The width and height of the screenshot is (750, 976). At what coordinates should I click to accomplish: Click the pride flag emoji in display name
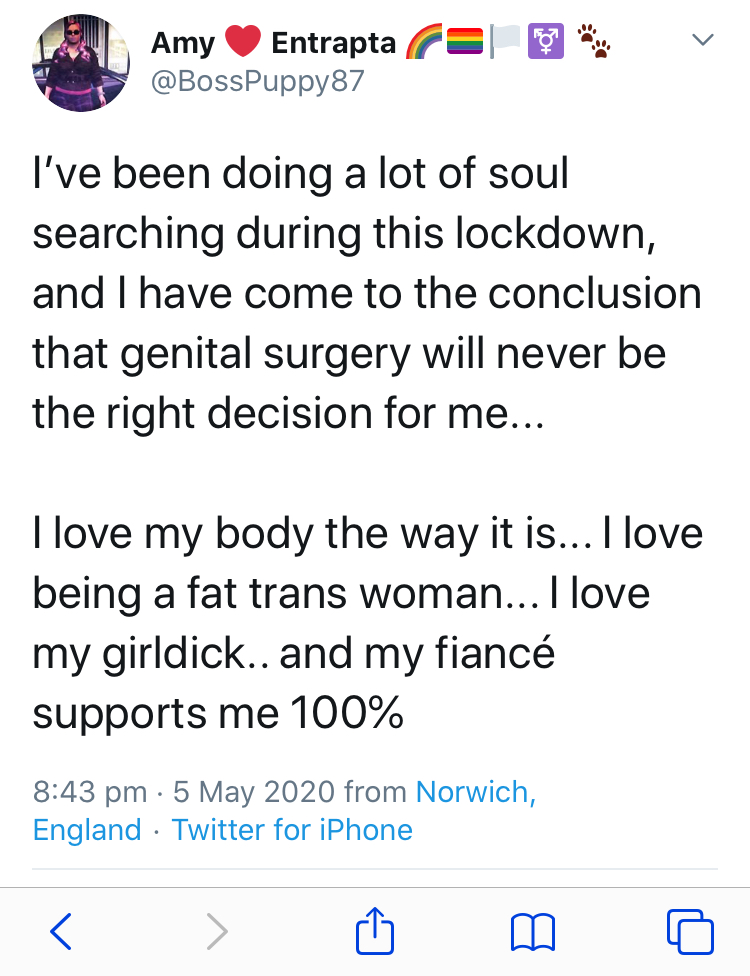tap(464, 42)
